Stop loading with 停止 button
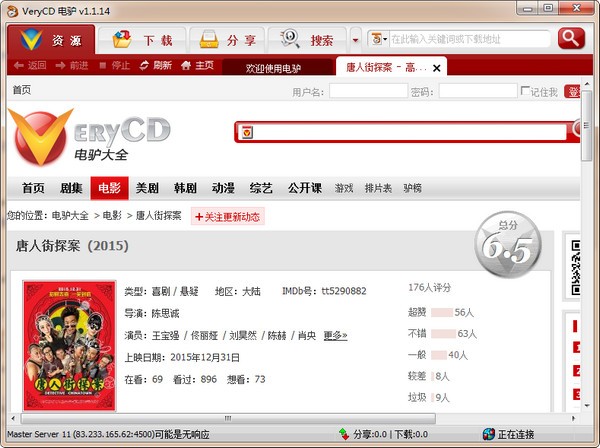This screenshot has width=600, height=448. 114,65
